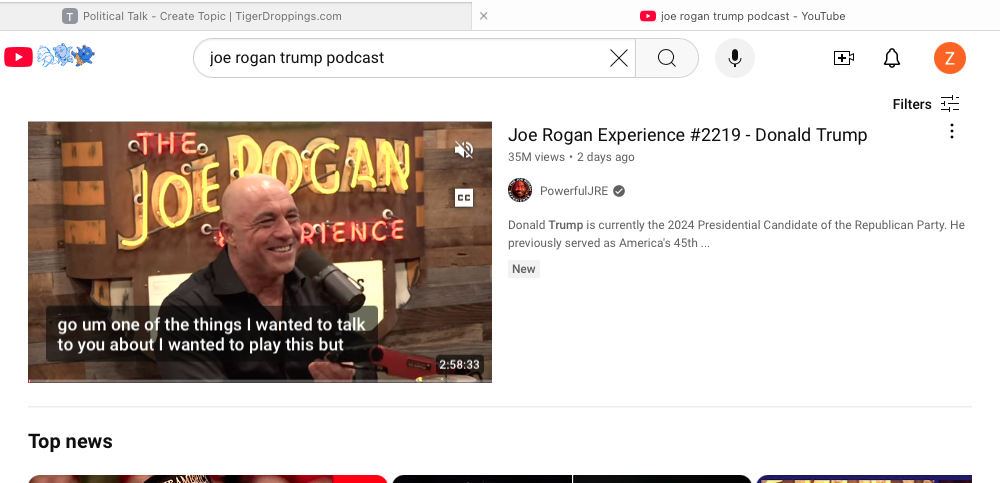
Task: Click the New badge under the description
Action: [x=524, y=269]
